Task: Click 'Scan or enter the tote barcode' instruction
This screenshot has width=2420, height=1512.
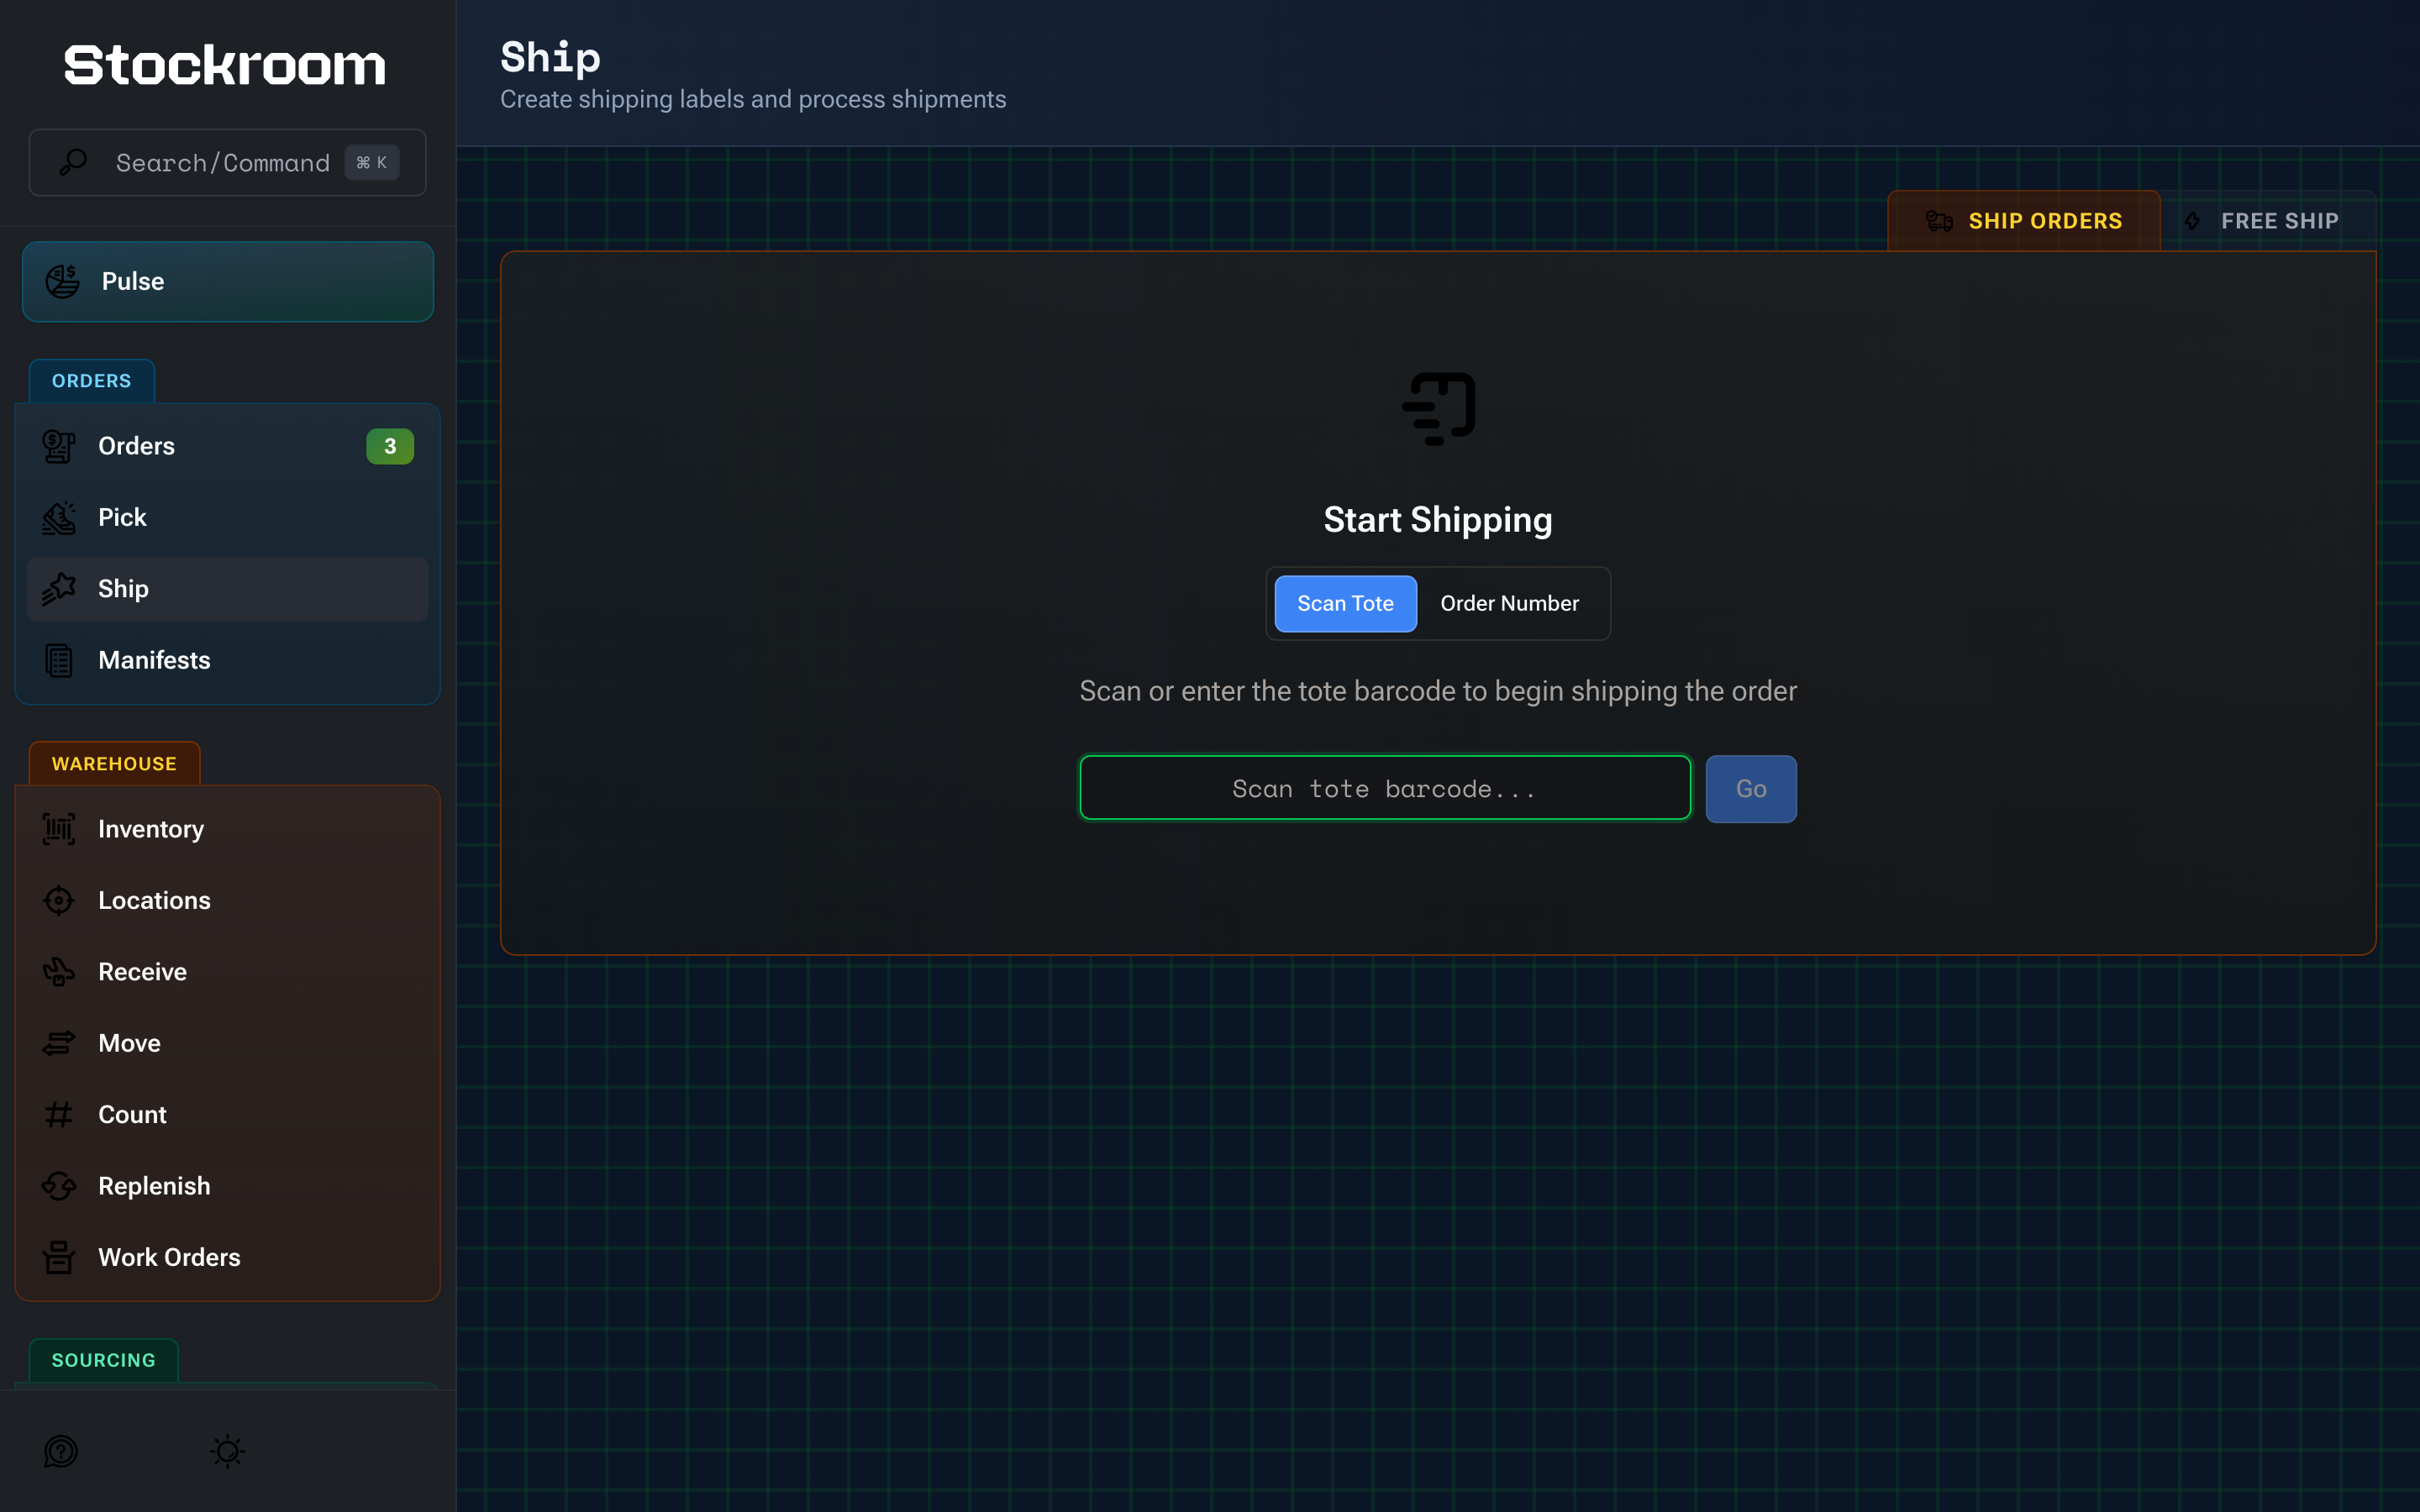Action: pos(1438,691)
